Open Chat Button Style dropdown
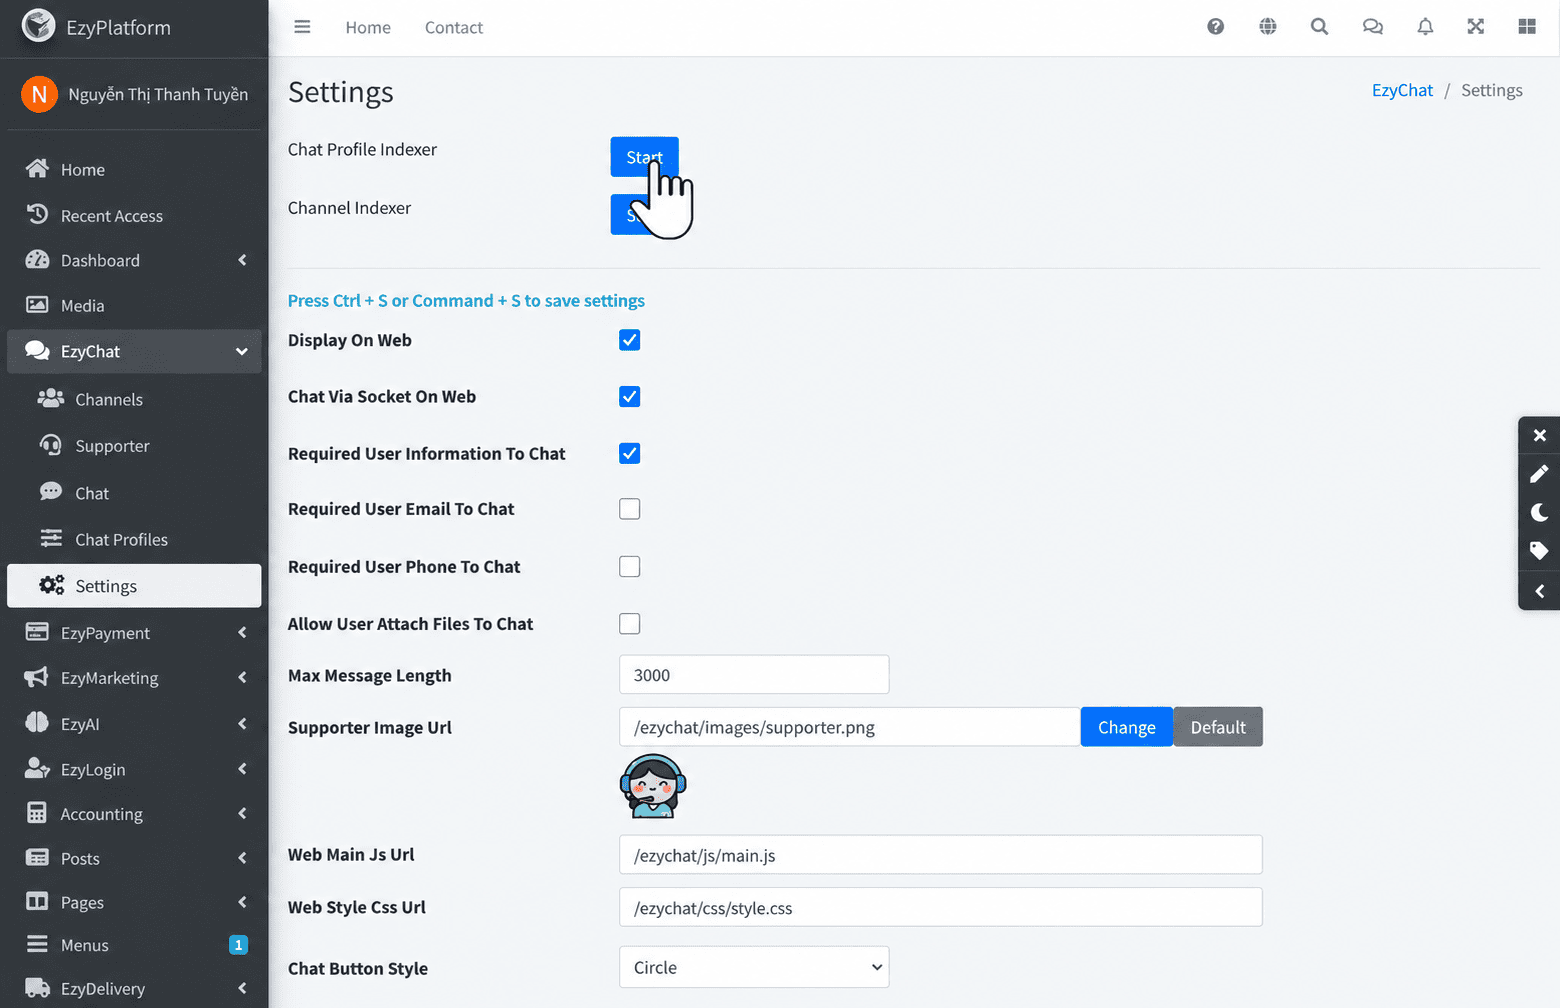The image size is (1560, 1008). pyautogui.click(x=754, y=967)
